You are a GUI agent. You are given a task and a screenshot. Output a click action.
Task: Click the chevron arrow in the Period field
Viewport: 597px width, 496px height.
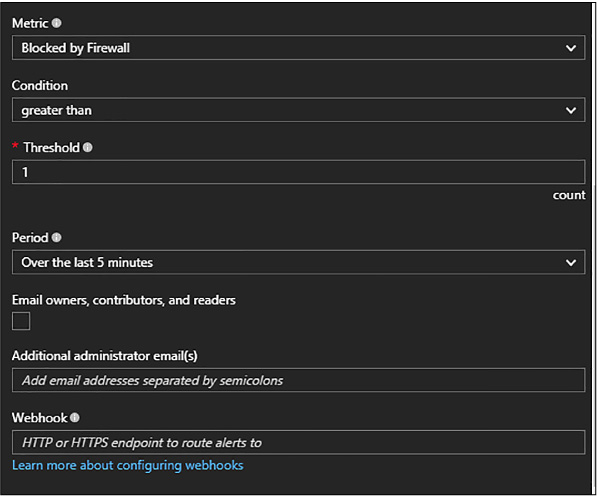click(x=570, y=263)
